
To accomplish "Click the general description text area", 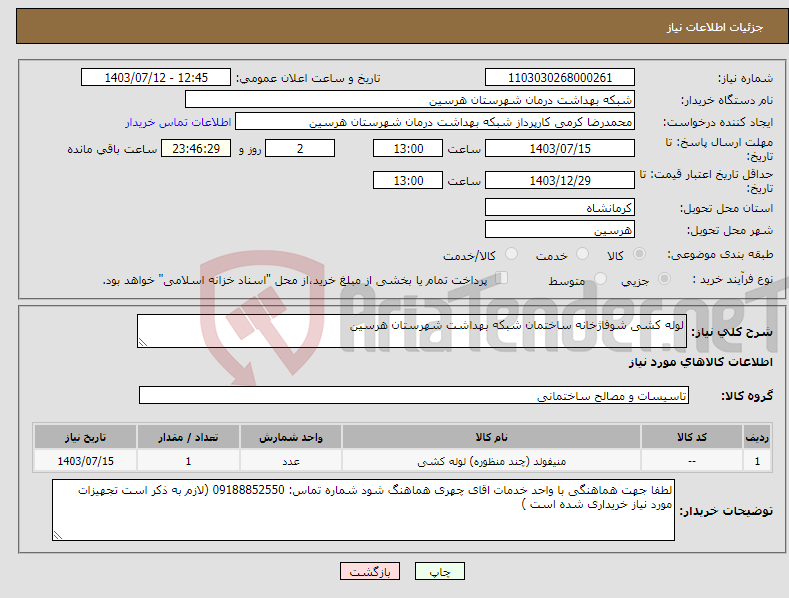I will [x=412, y=331].
